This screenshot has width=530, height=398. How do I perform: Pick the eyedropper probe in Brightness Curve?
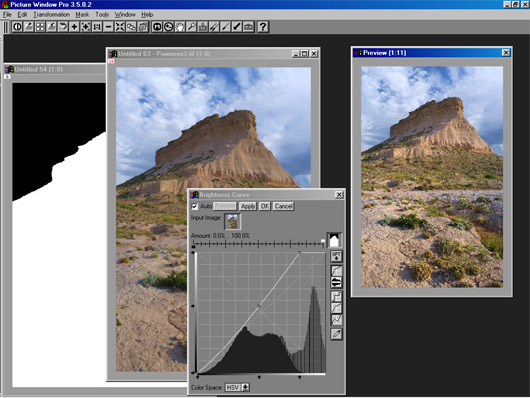[336, 334]
